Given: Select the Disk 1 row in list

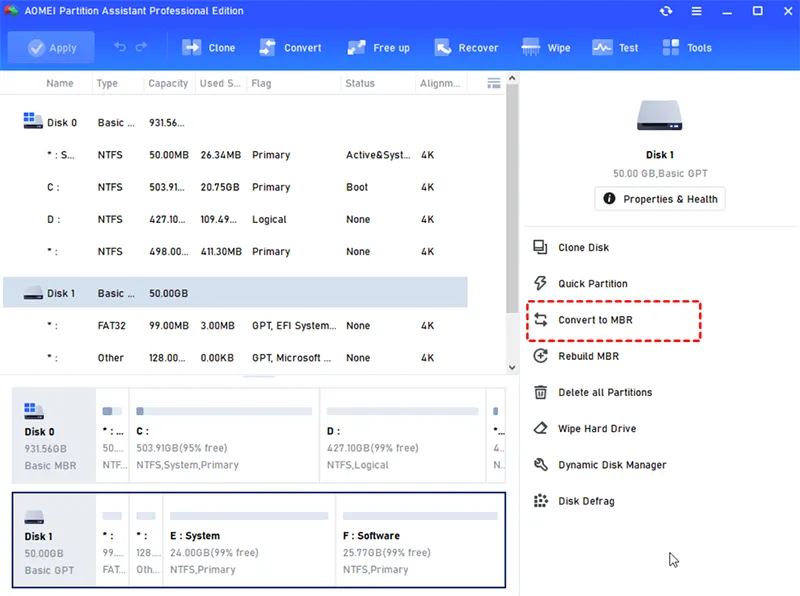Looking at the screenshot, I should 235,293.
